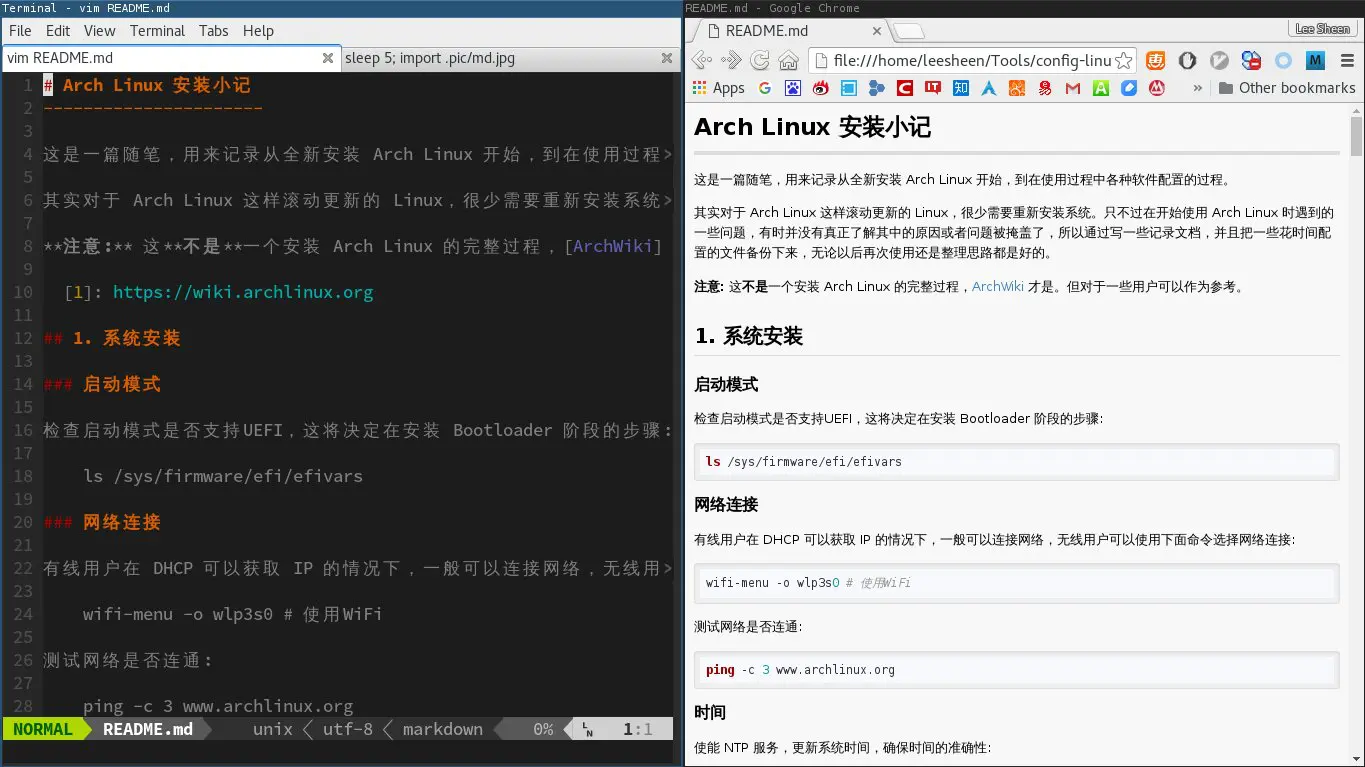Toggle the bookmark star in the address bar
This screenshot has height=767, width=1365.
coord(1126,60)
